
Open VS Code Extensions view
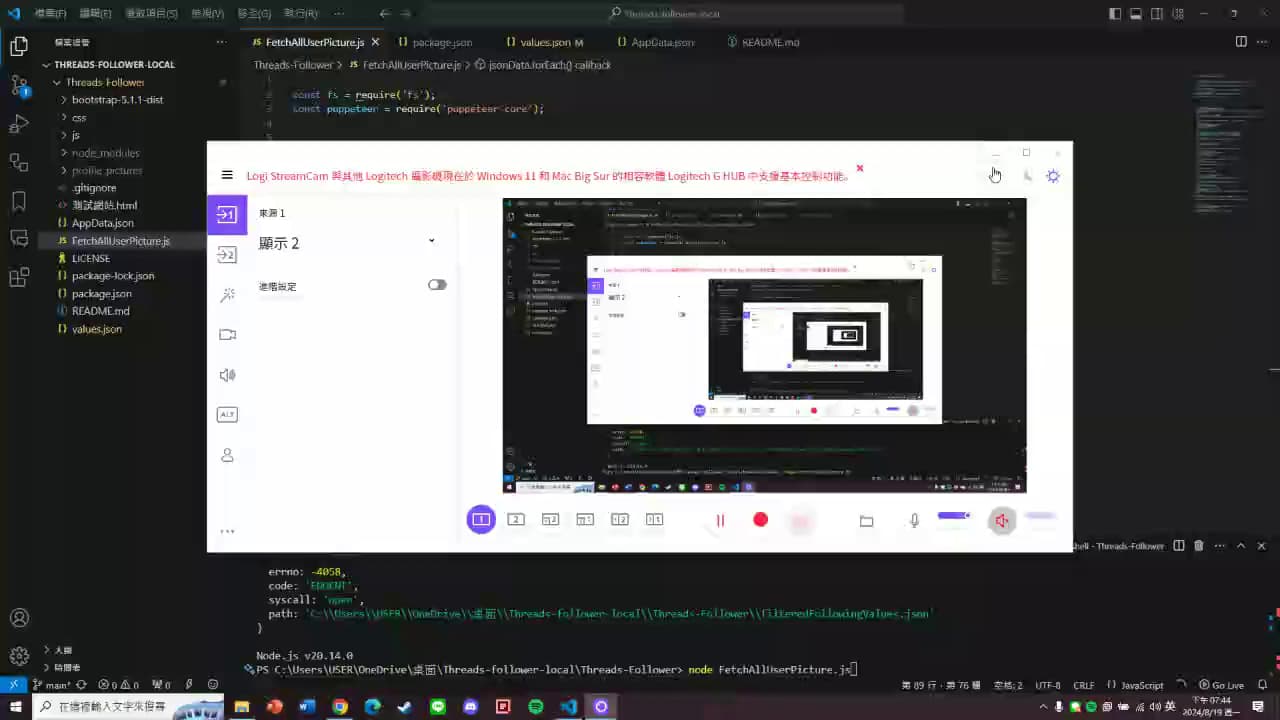tap(19, 277)
